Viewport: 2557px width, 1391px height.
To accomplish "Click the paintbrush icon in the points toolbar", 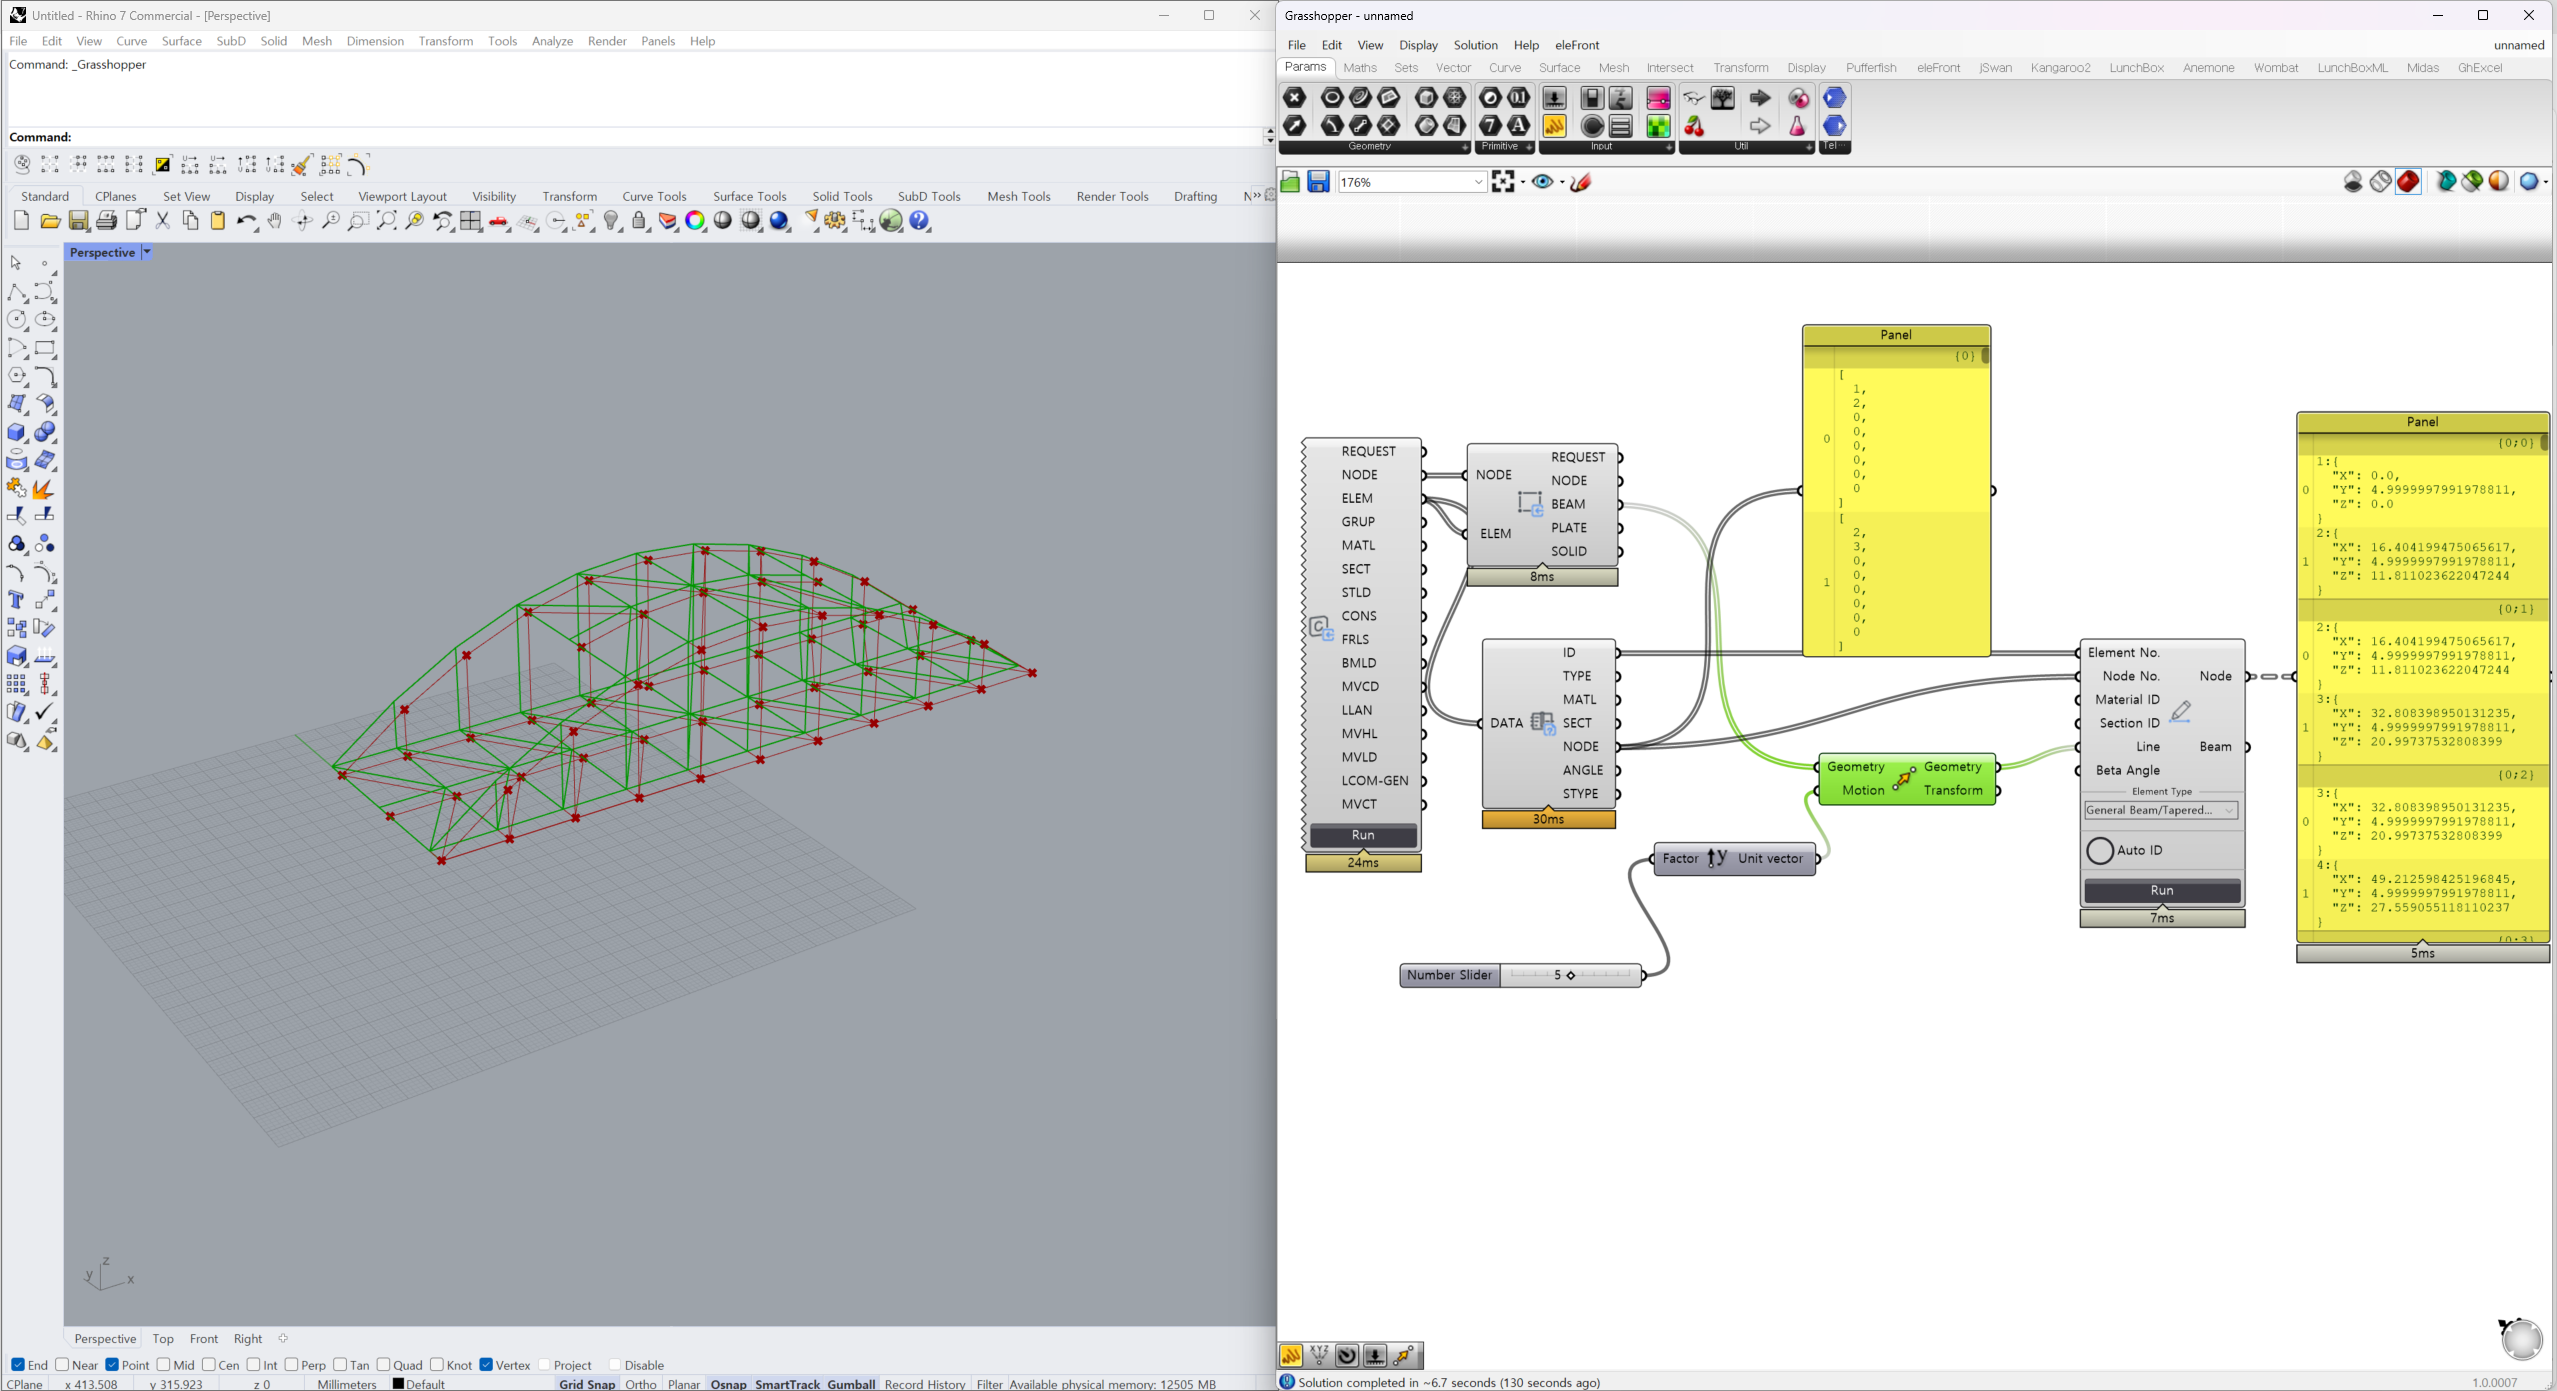I will (302, 165).
